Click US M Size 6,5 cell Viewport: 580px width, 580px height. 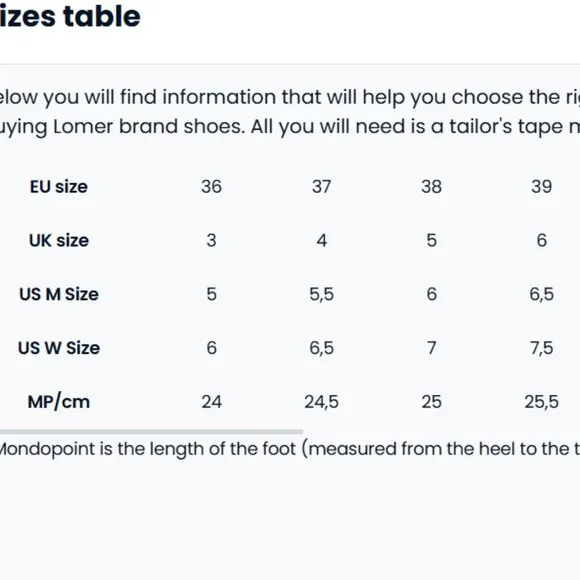(542, 294)
